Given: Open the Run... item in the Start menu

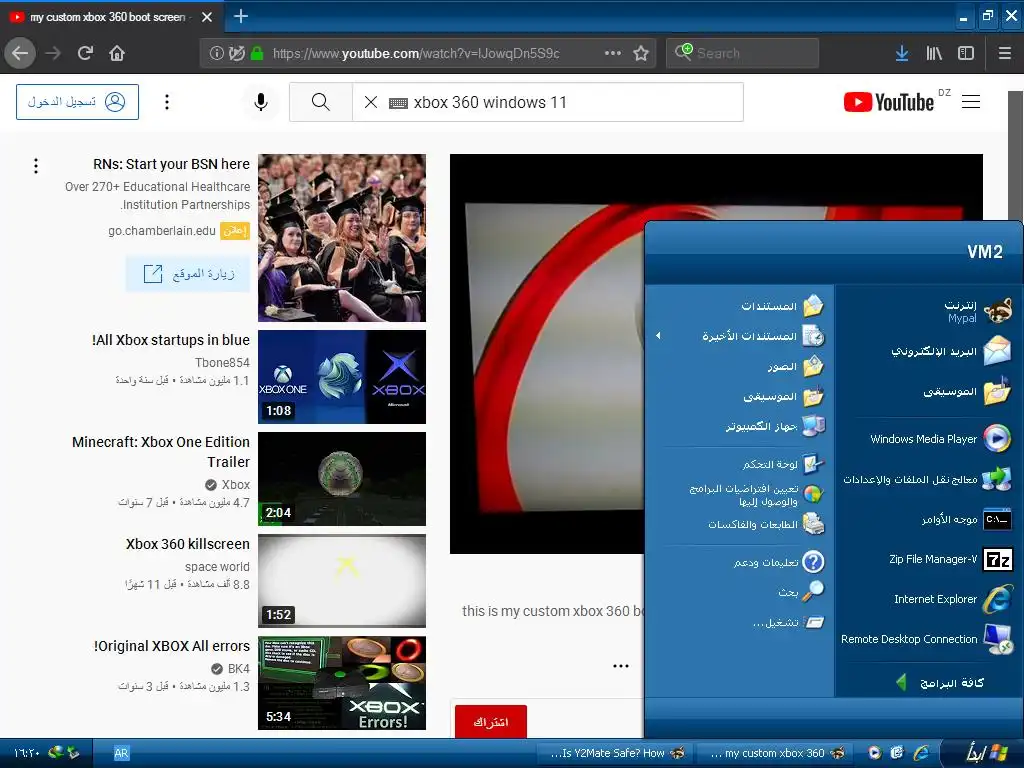Looking at the screenshot, I should [x=788, y=622].
